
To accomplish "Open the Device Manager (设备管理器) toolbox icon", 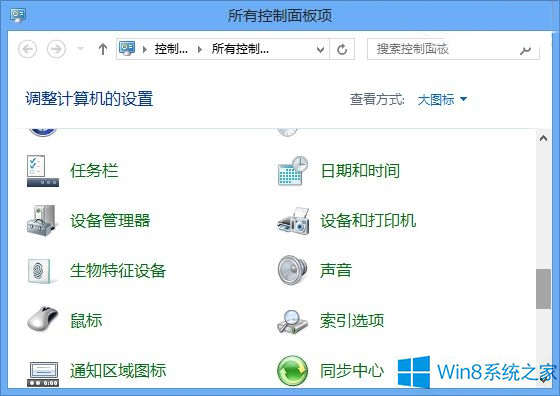I will tap(42, 220).
